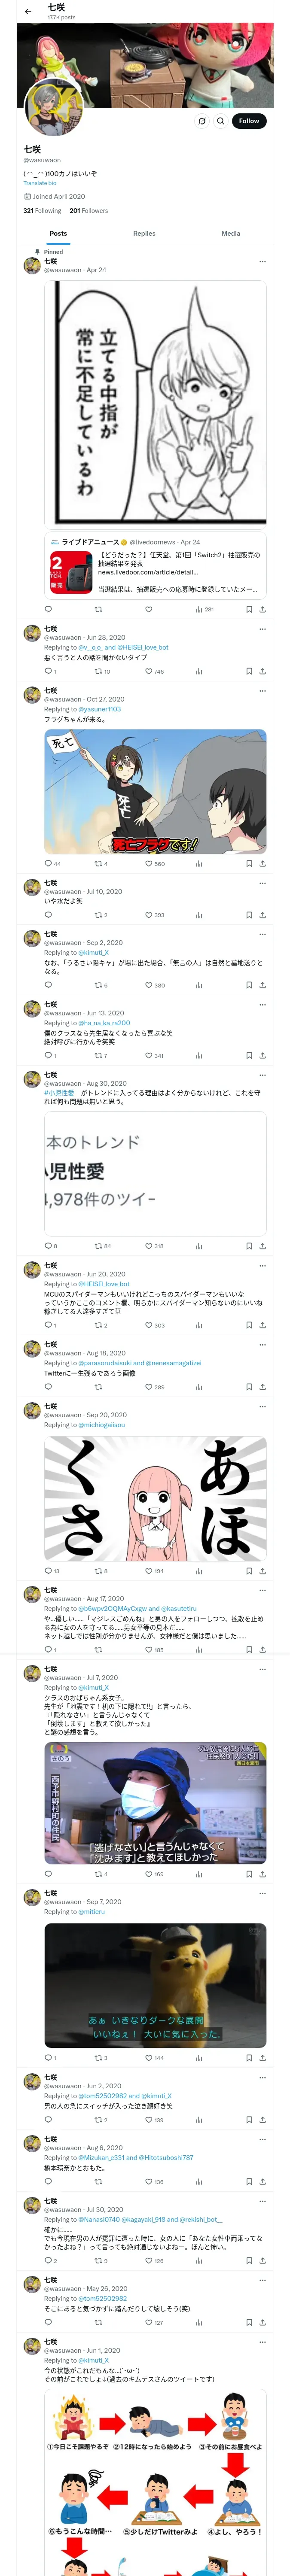
Task: Open the more menu on pinned Apr 24 post
Action: point(263,261)
